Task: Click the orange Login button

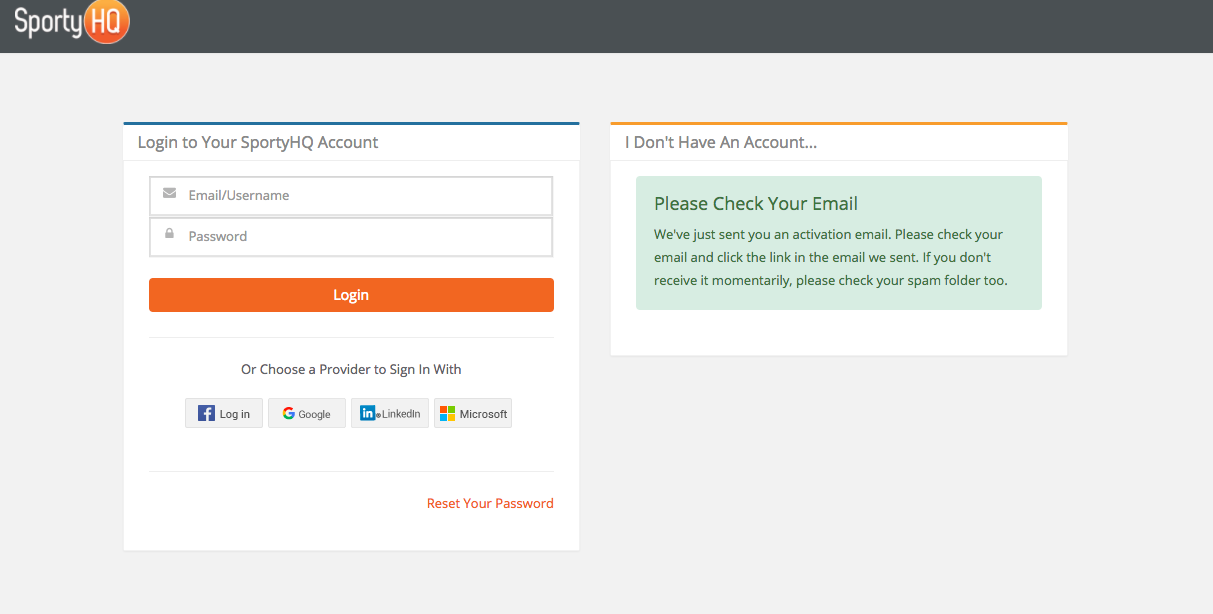Action: tap(351, 295)
